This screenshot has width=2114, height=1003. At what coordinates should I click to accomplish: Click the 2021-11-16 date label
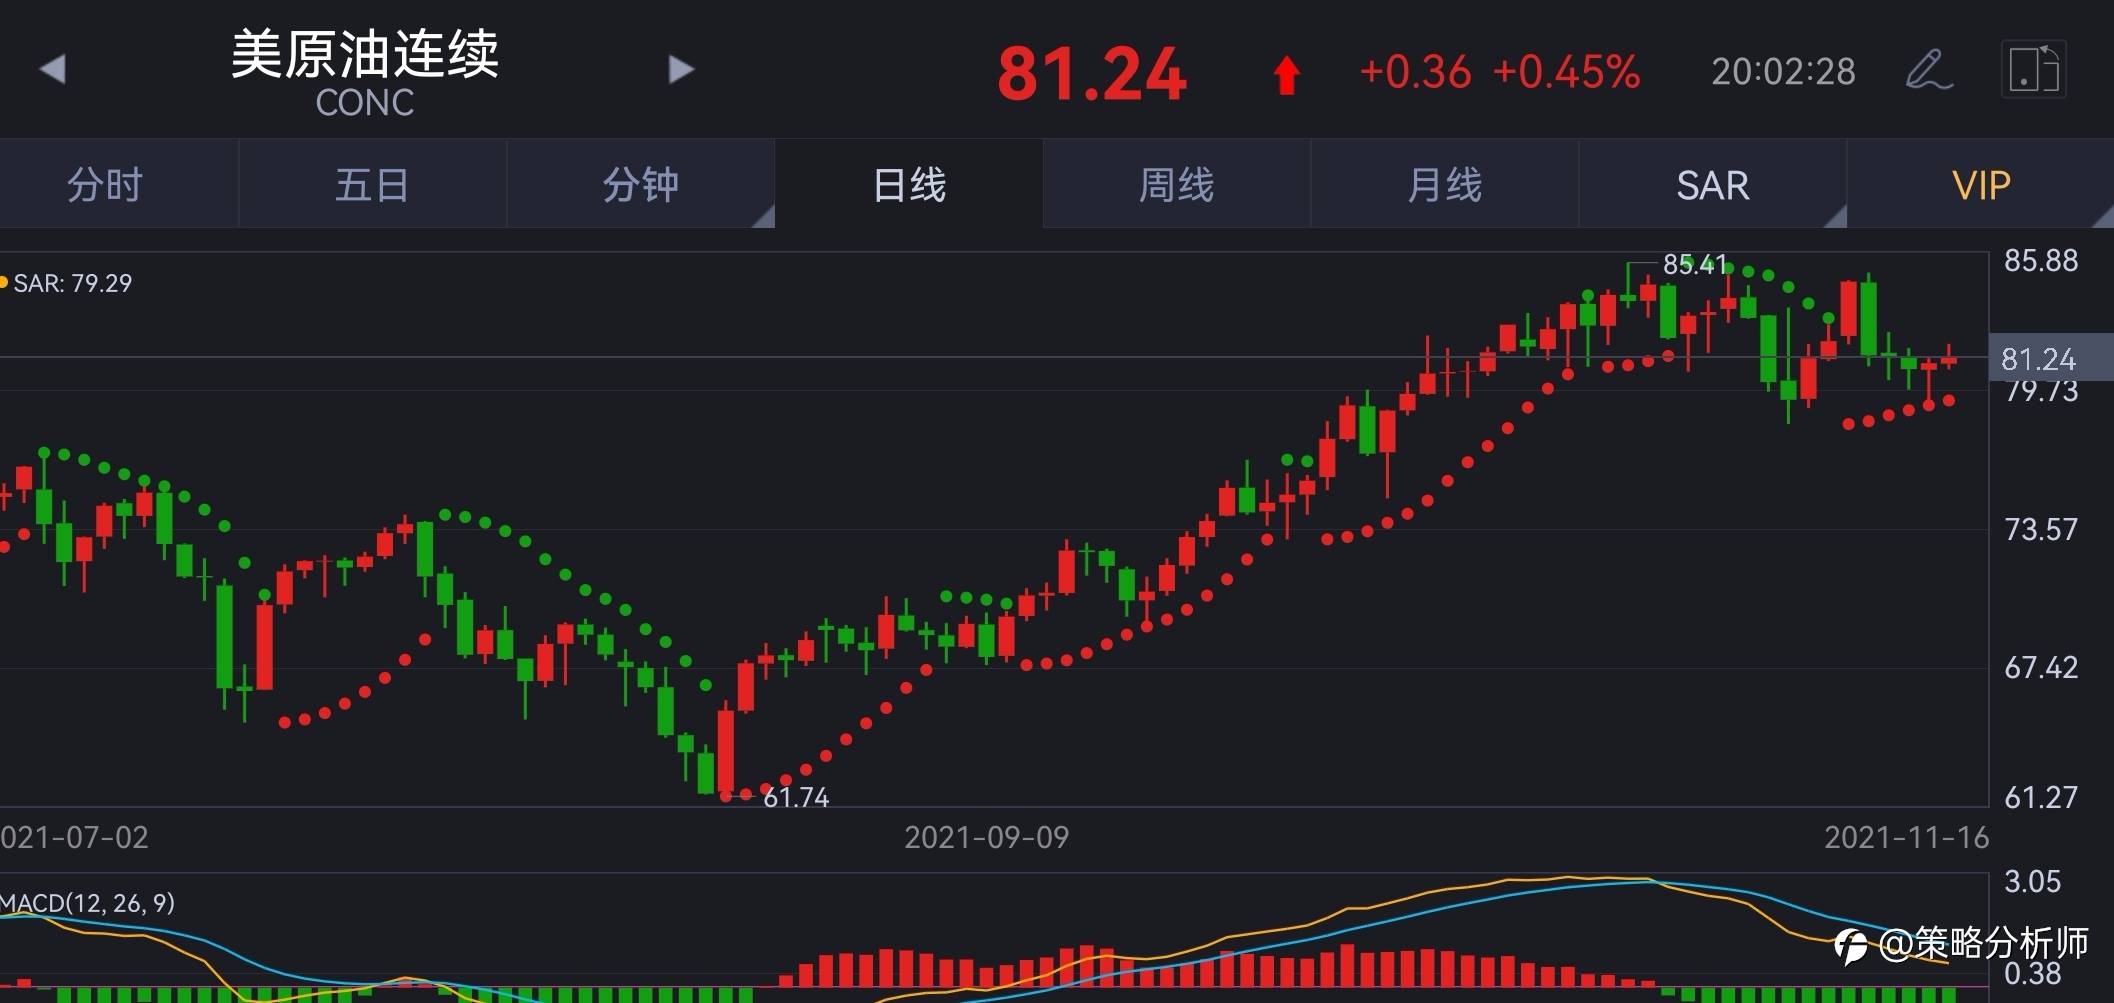tap(1906, 837)
